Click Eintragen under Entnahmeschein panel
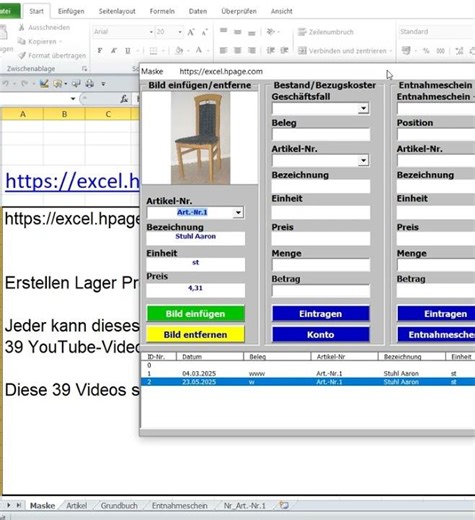The width and height of the screenshot is (475, 520). [436, 314]
